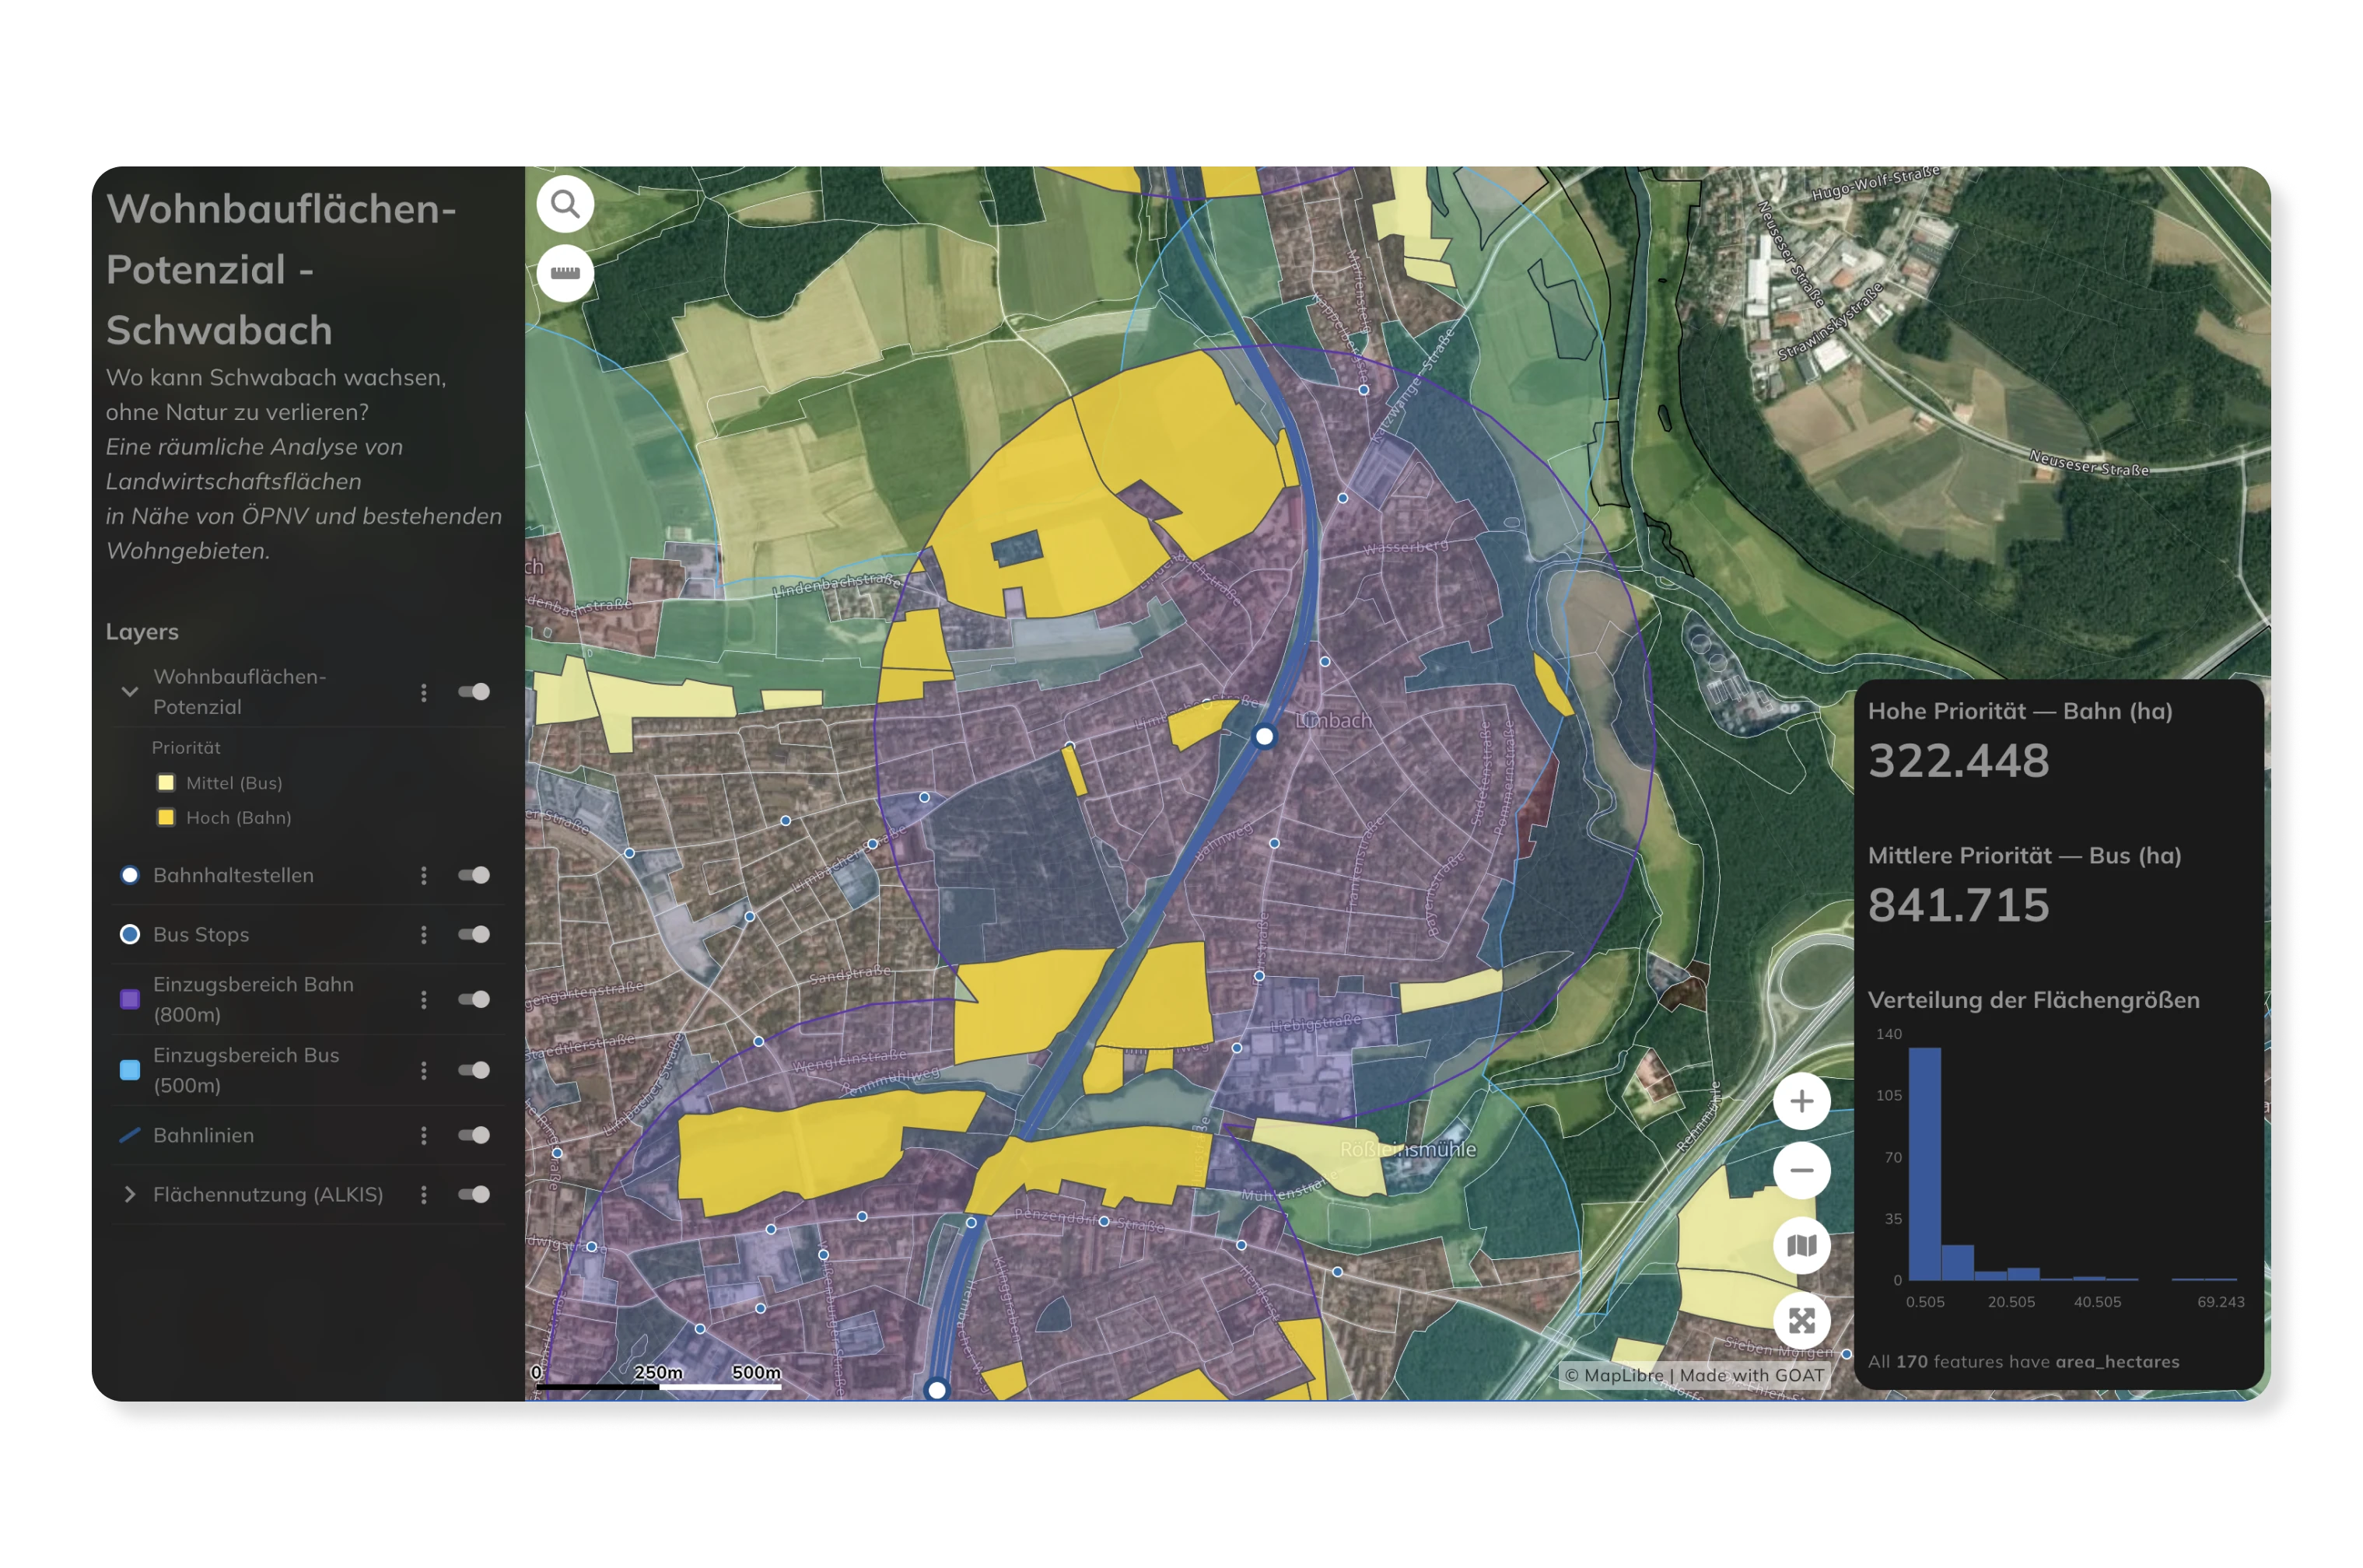Select the Bus Stops layer name
2363x1568 pixels.
click(201, 934)
